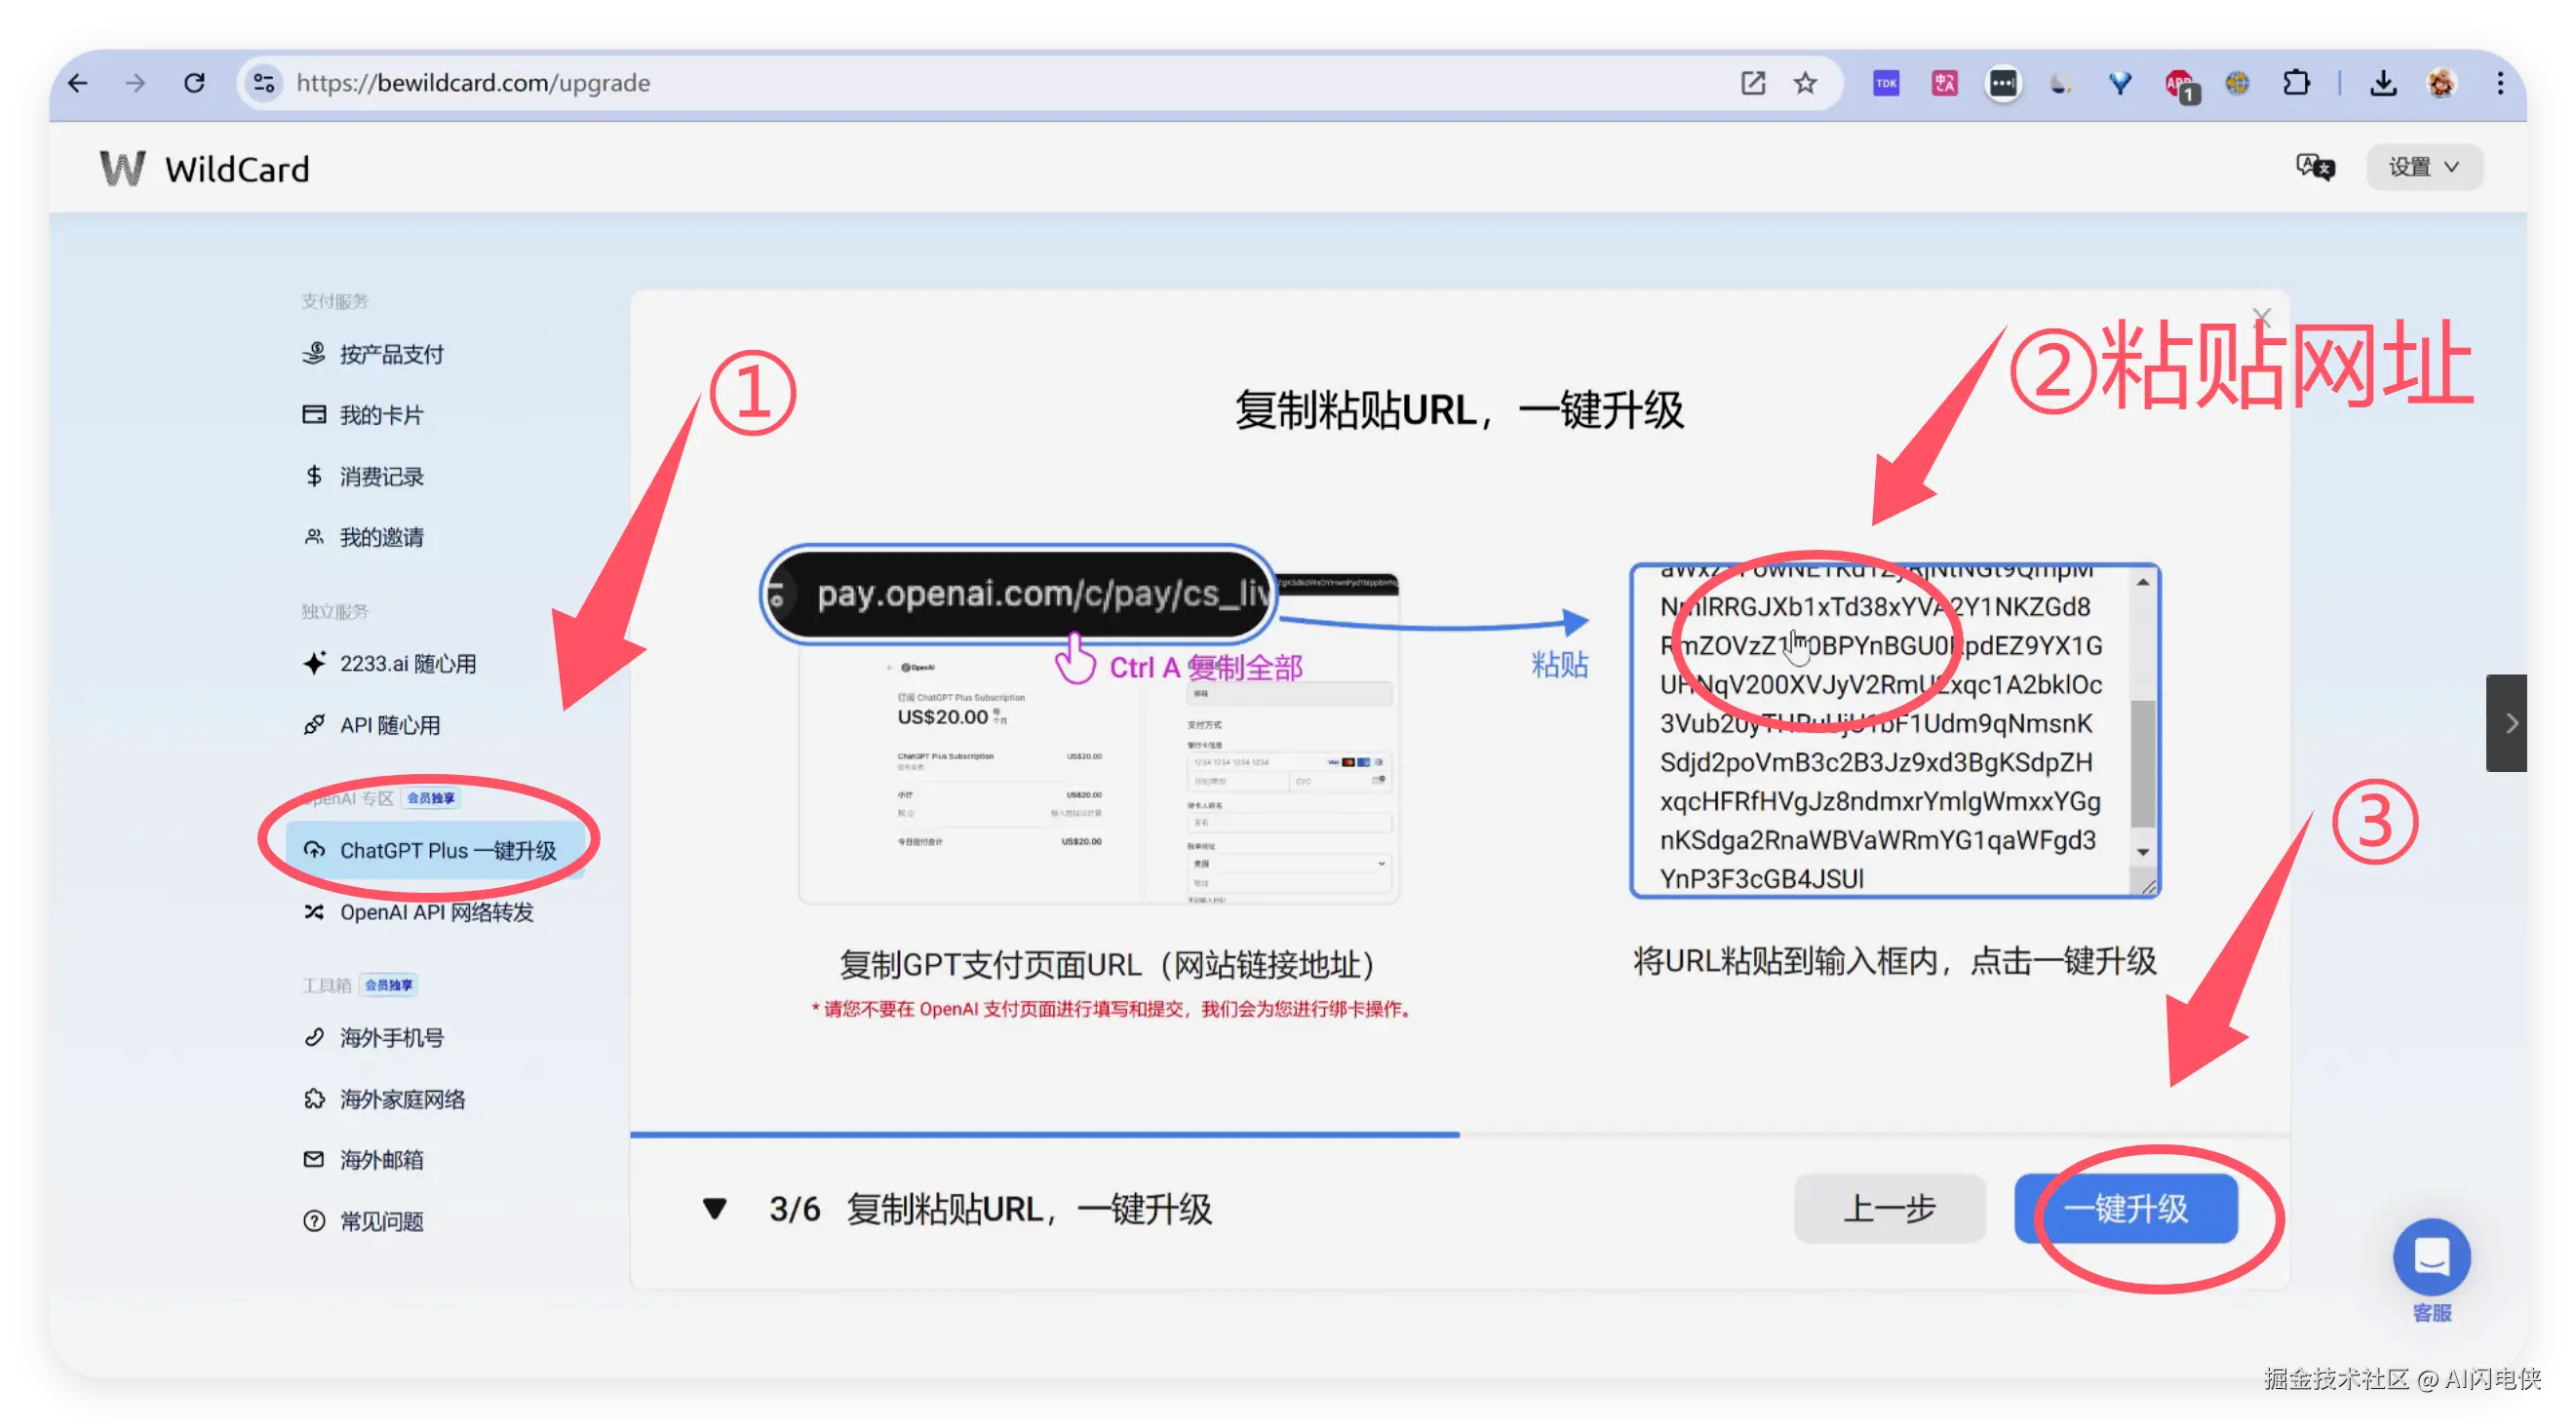
Task: Click site information icon in address bar
Action: coord(264,83)
